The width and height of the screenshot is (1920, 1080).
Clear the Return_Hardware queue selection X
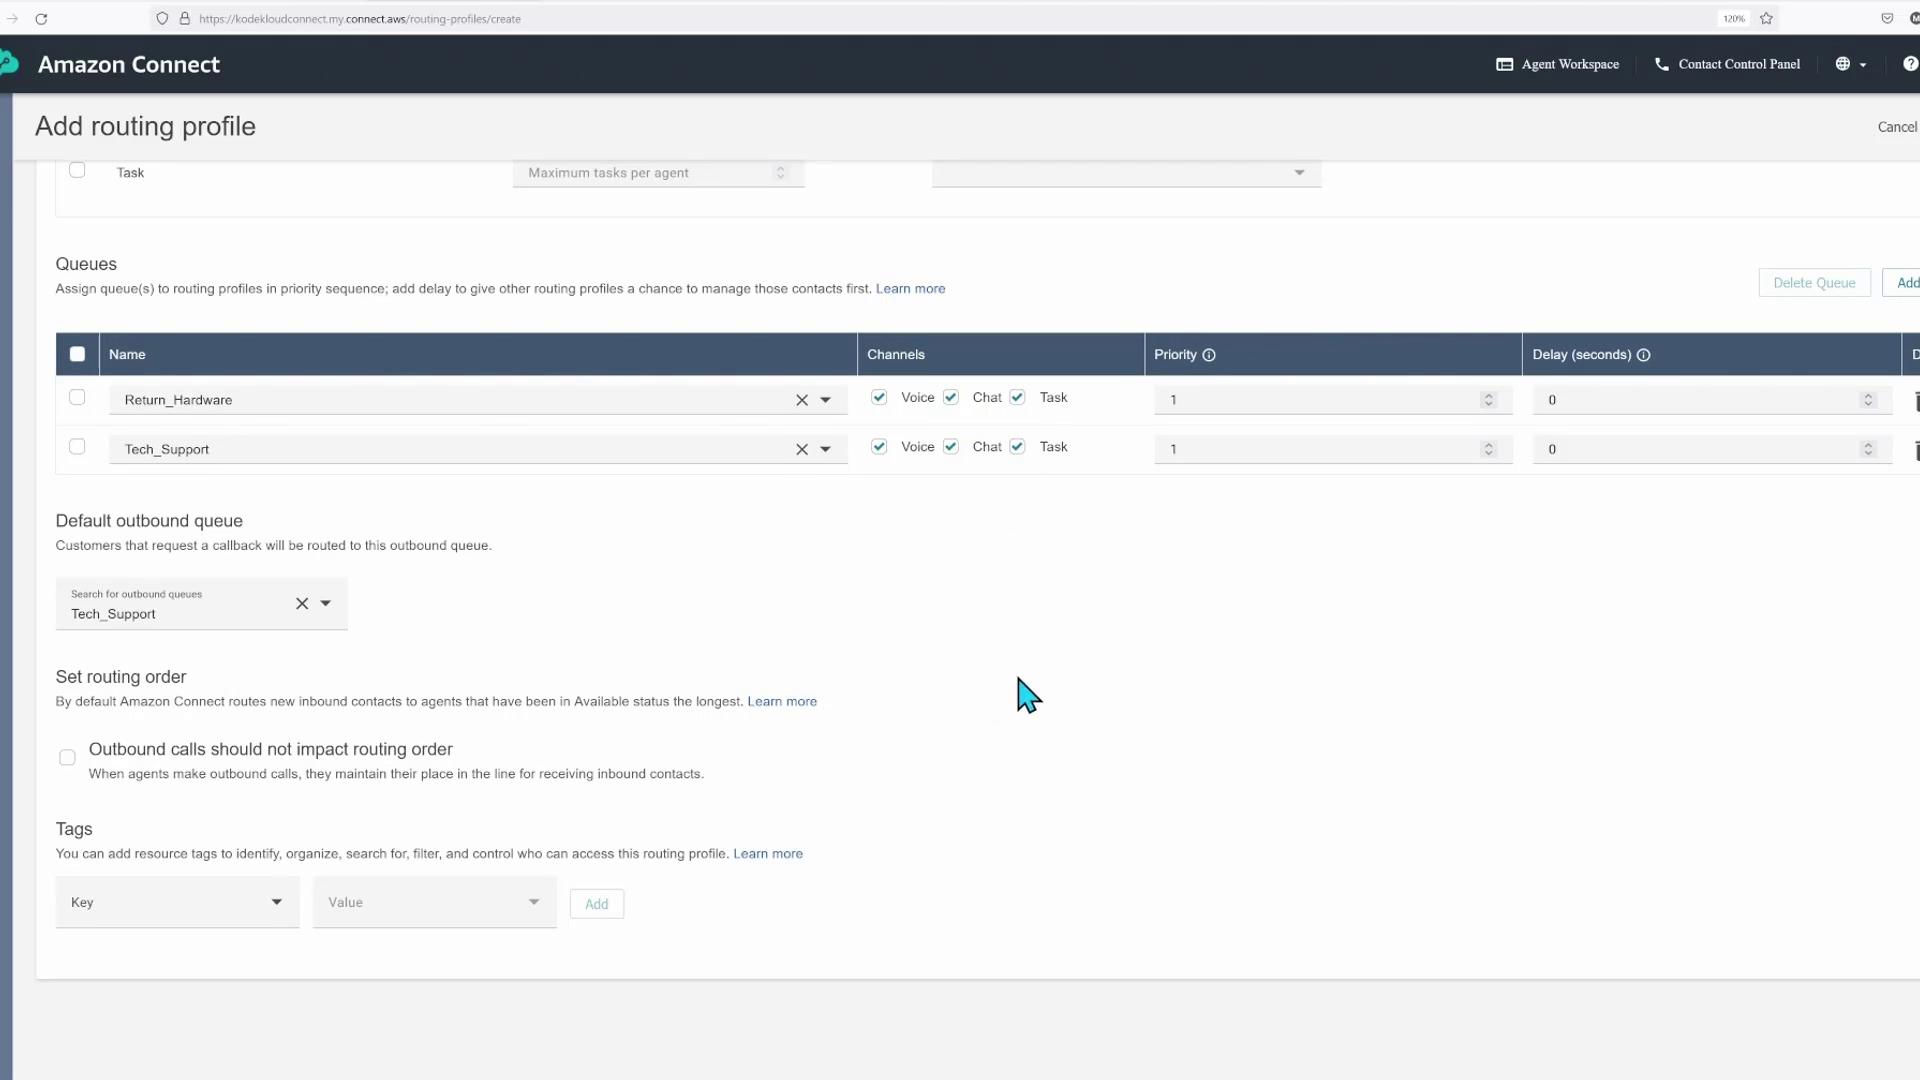pos(801,400)
